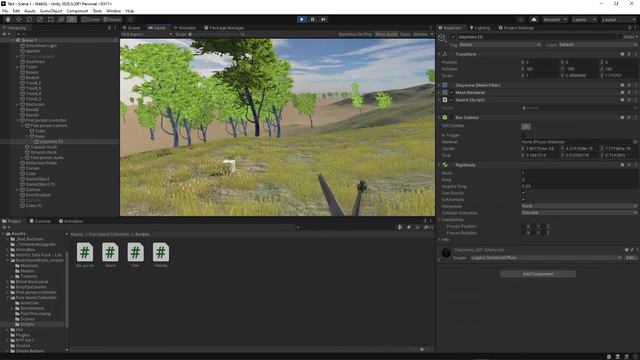Open the Static dropdown arrow in Inspector
The height and width of the screenshot is (360, 640).
click(636, 37)
